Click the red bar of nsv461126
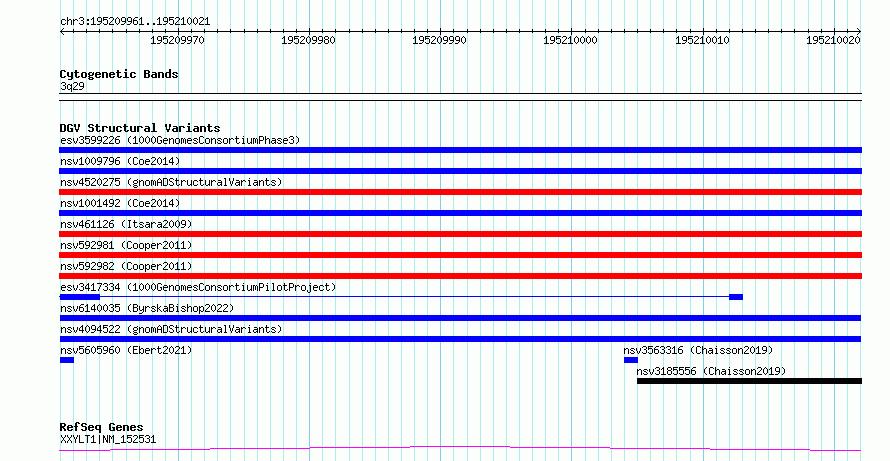The height and width of the screenshot is (461, 890). pos(460,234)
